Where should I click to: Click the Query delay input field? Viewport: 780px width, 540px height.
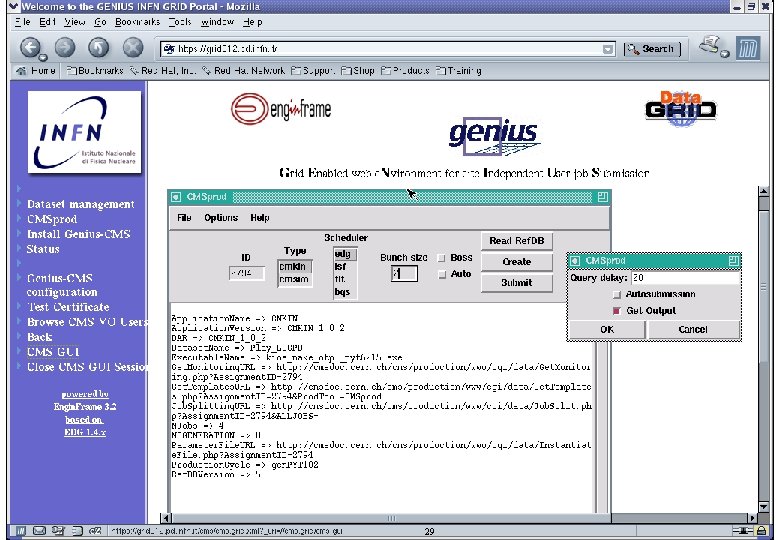[685, 278]
